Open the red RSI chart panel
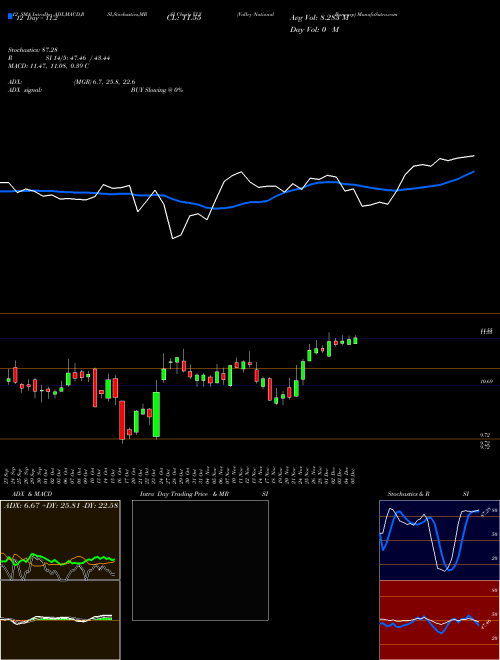500x660 pixels. pos(439,620)
